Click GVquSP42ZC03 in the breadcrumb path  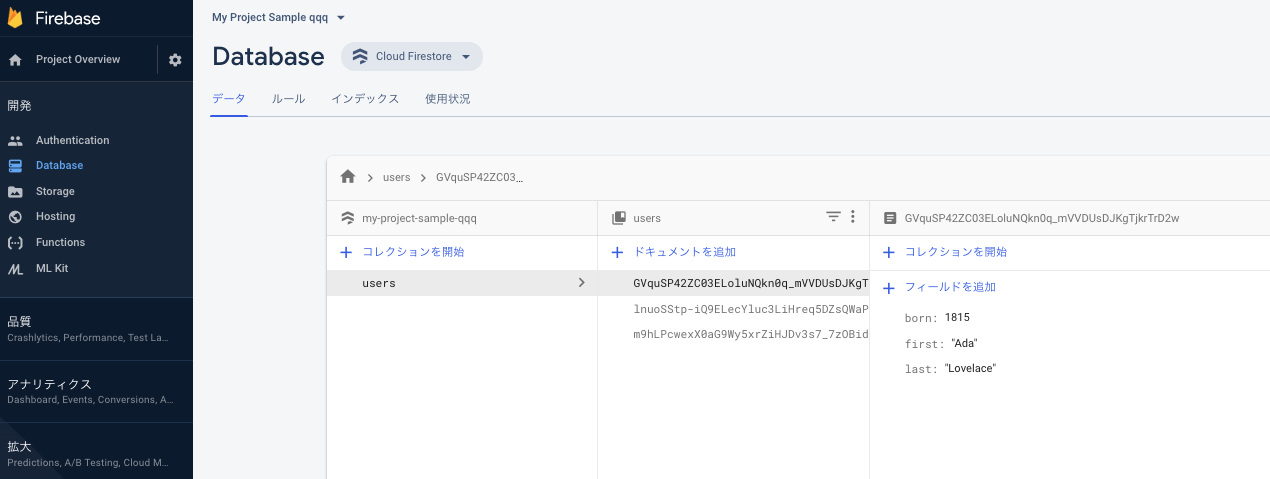coord(480,177)
